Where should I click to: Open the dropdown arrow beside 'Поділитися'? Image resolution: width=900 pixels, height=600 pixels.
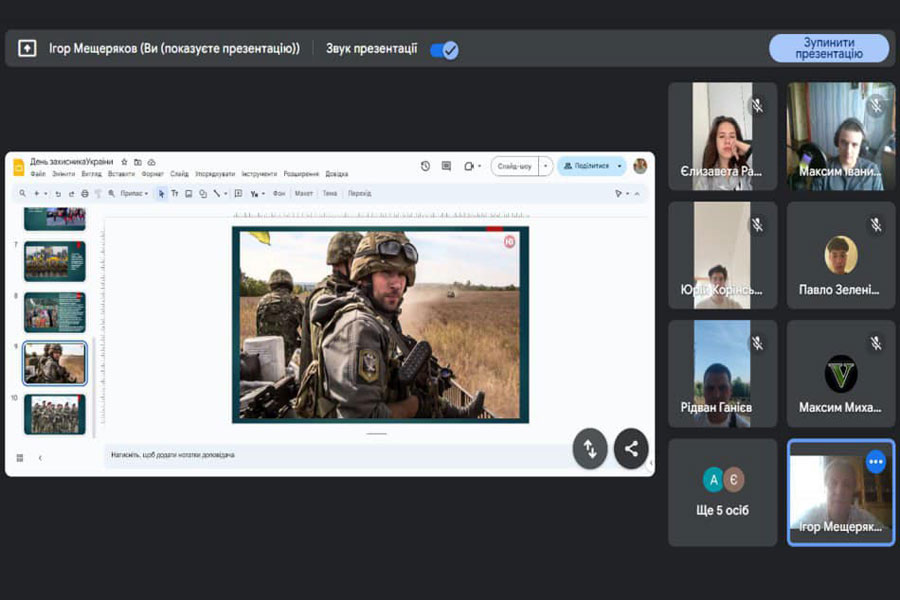pyautogui.click(x=620, y=166)
